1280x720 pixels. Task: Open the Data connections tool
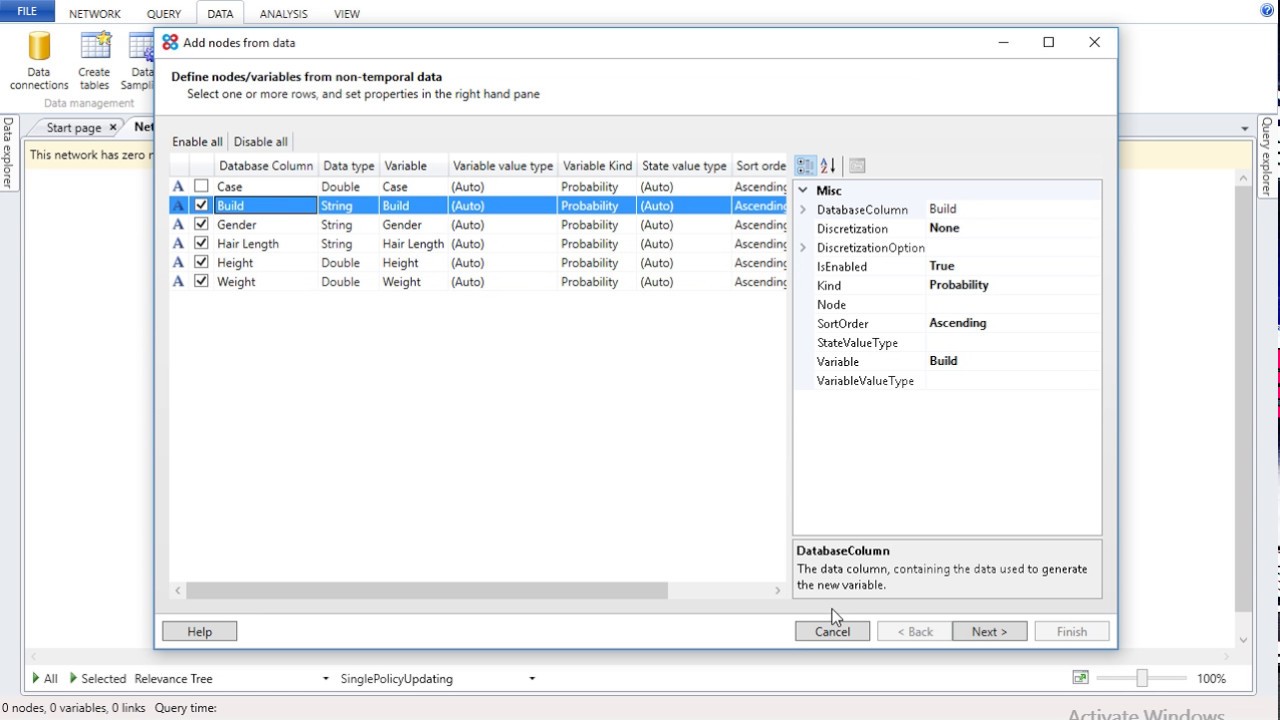pyautogui.click(x=39, y=60)
